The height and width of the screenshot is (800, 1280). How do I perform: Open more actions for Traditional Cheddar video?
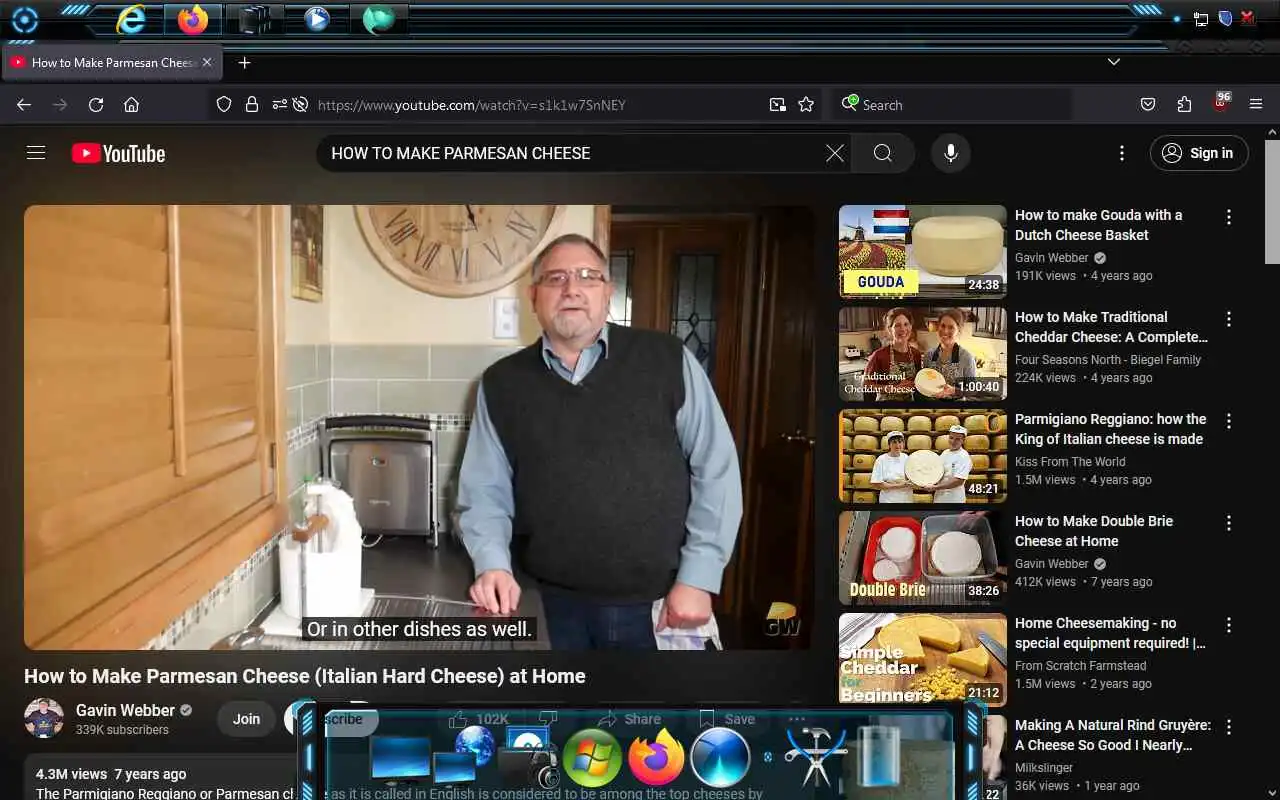[1229, 319]
